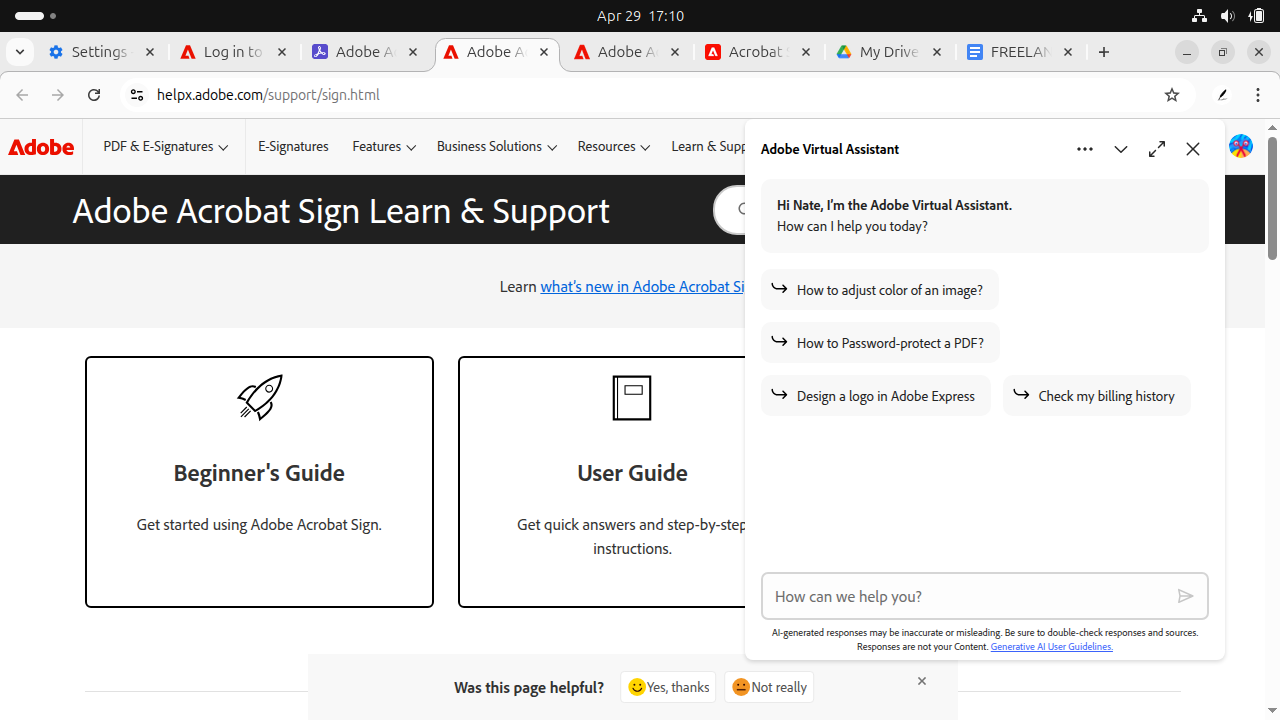View site information icon in address bar

point(136,95)
